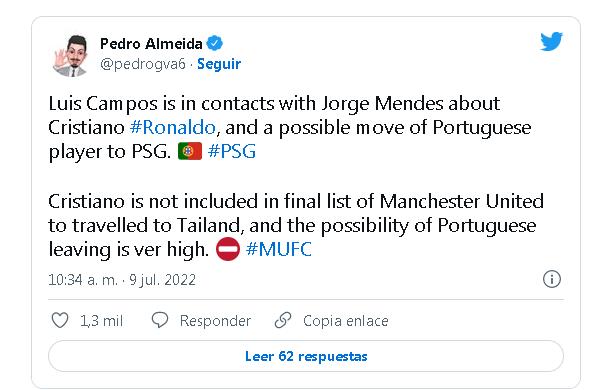Click the blue verified badge

(214, 43)
